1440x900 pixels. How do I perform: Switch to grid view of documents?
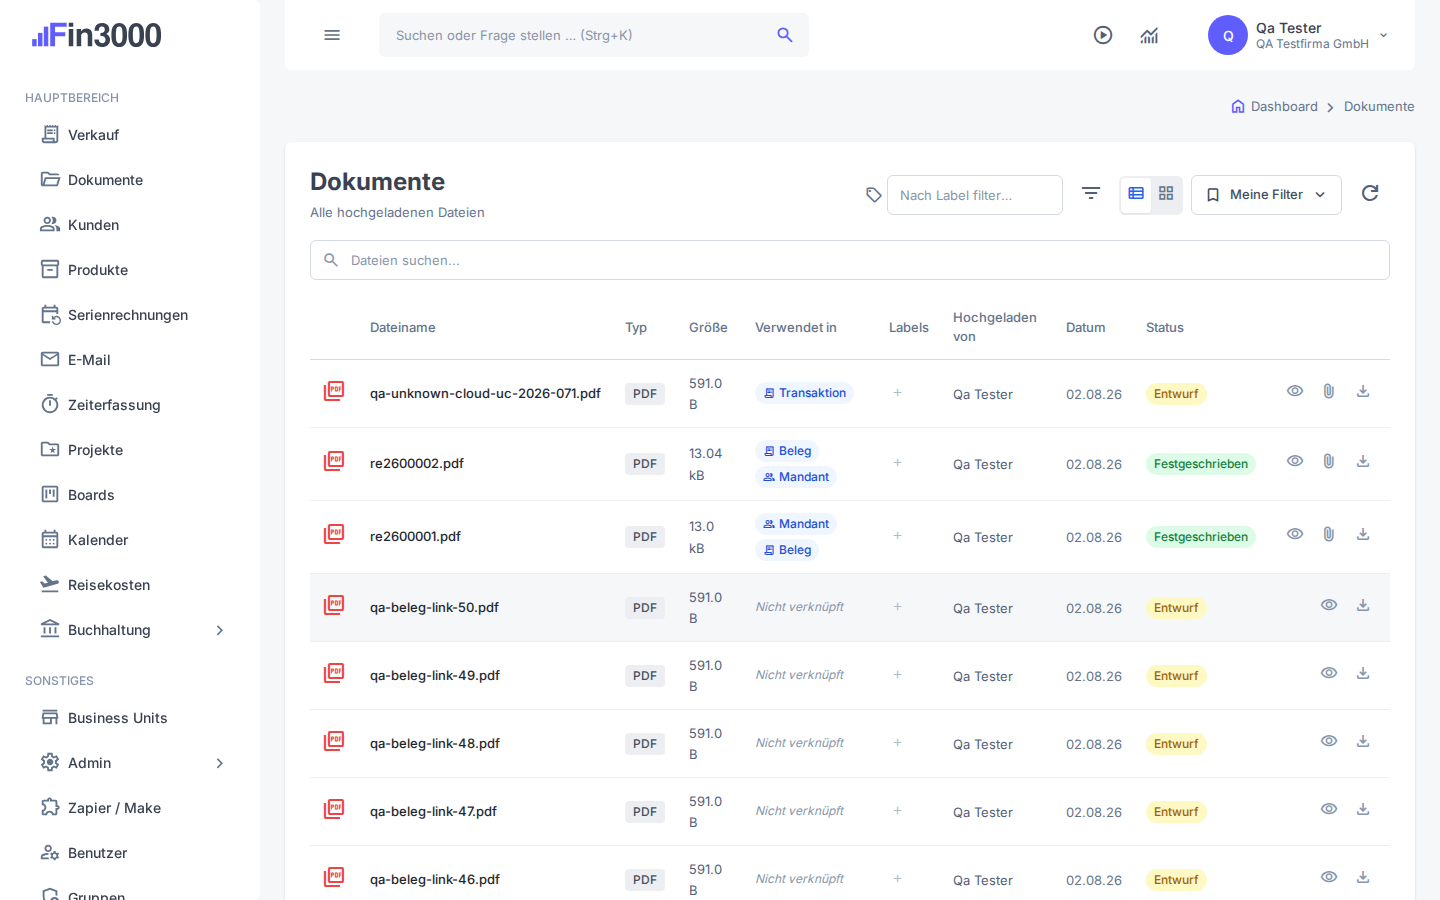(x=1166, y=193)
